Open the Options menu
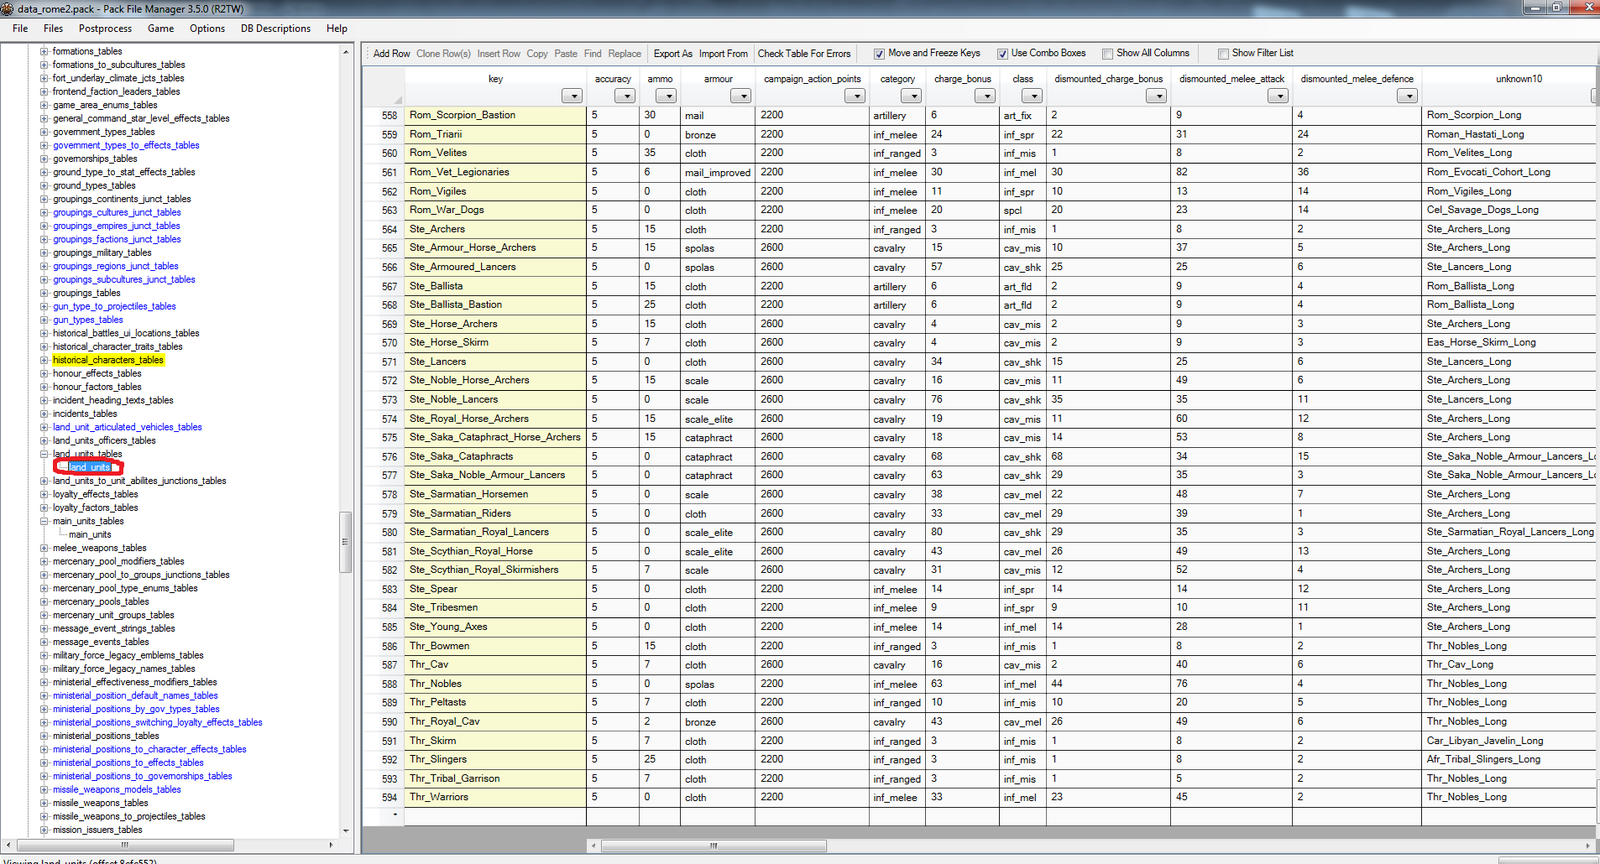 pyautogui.click(x=207, y=29)
